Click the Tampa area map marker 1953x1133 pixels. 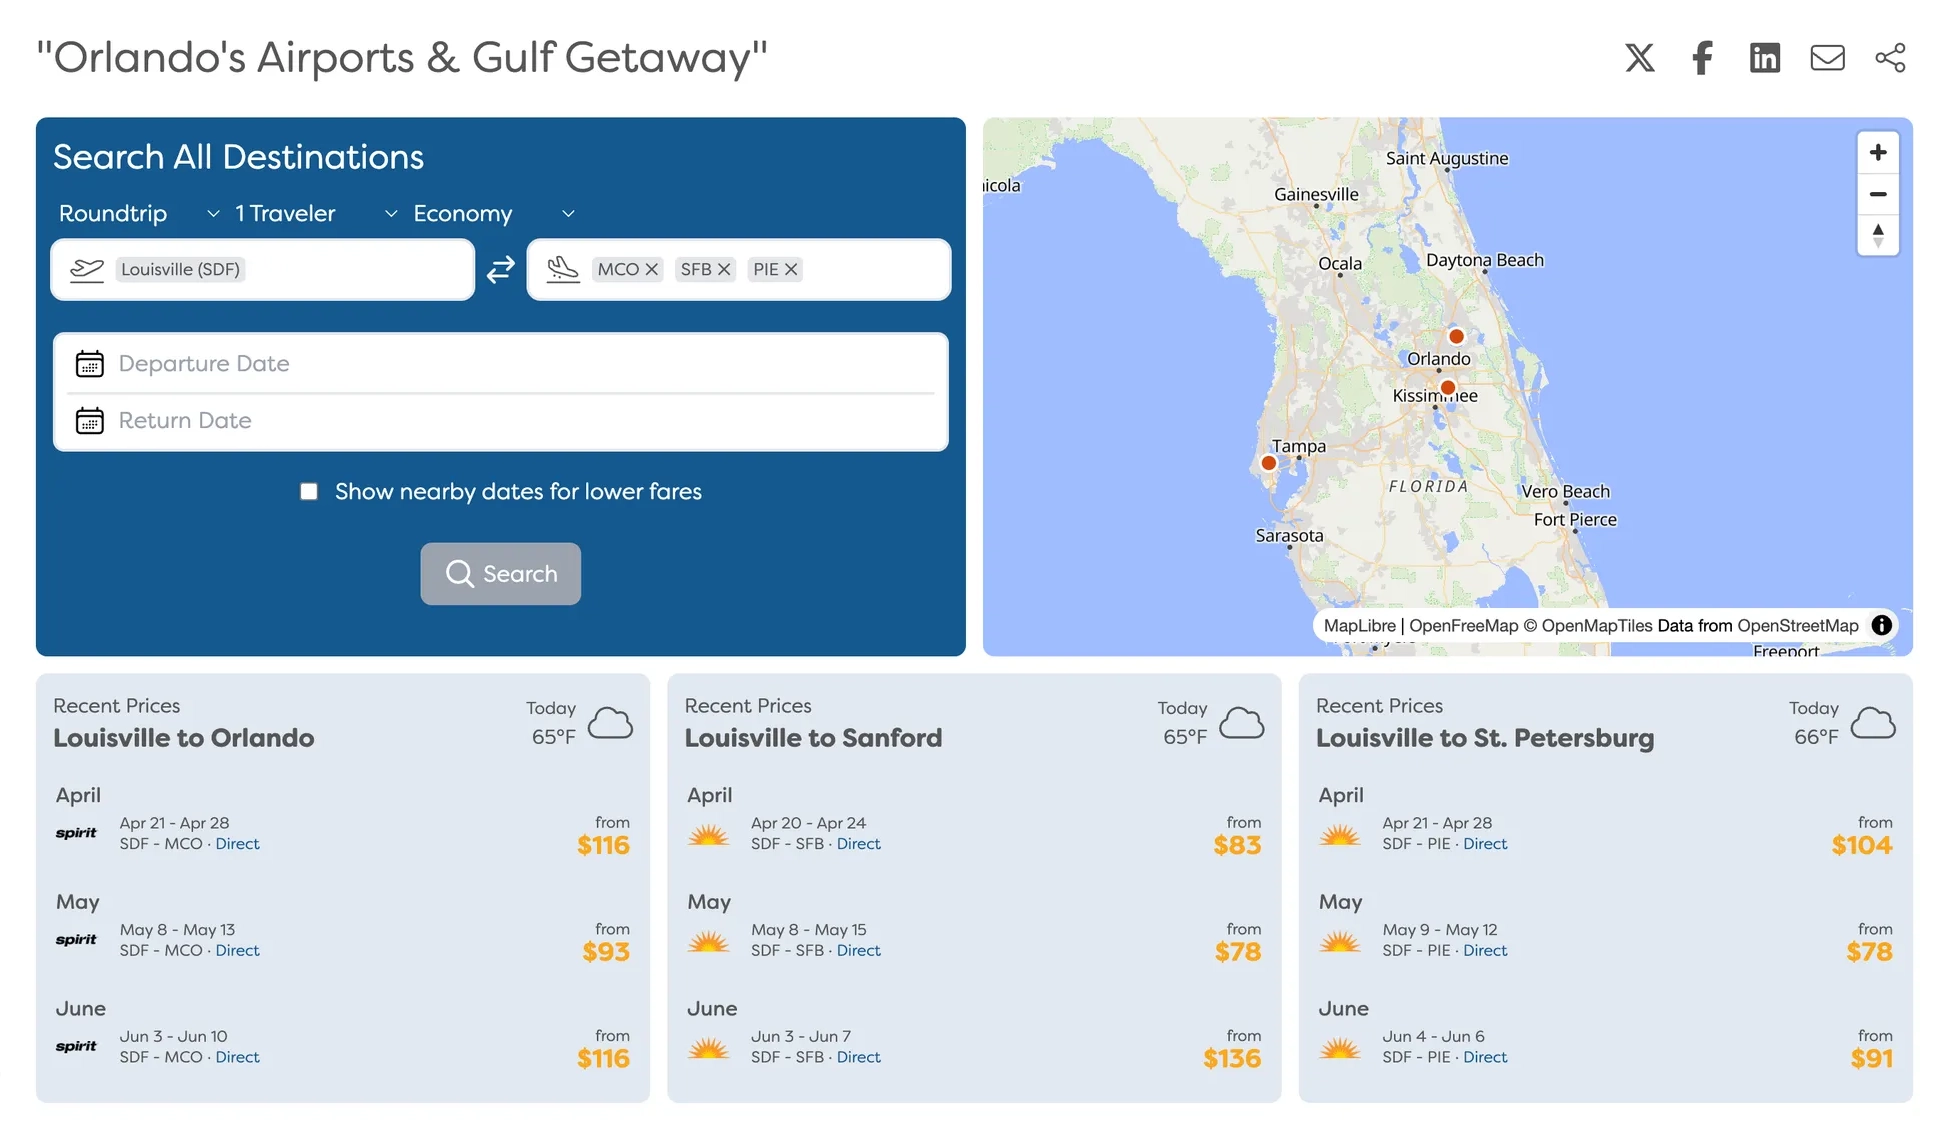[x=1268, y=463]
